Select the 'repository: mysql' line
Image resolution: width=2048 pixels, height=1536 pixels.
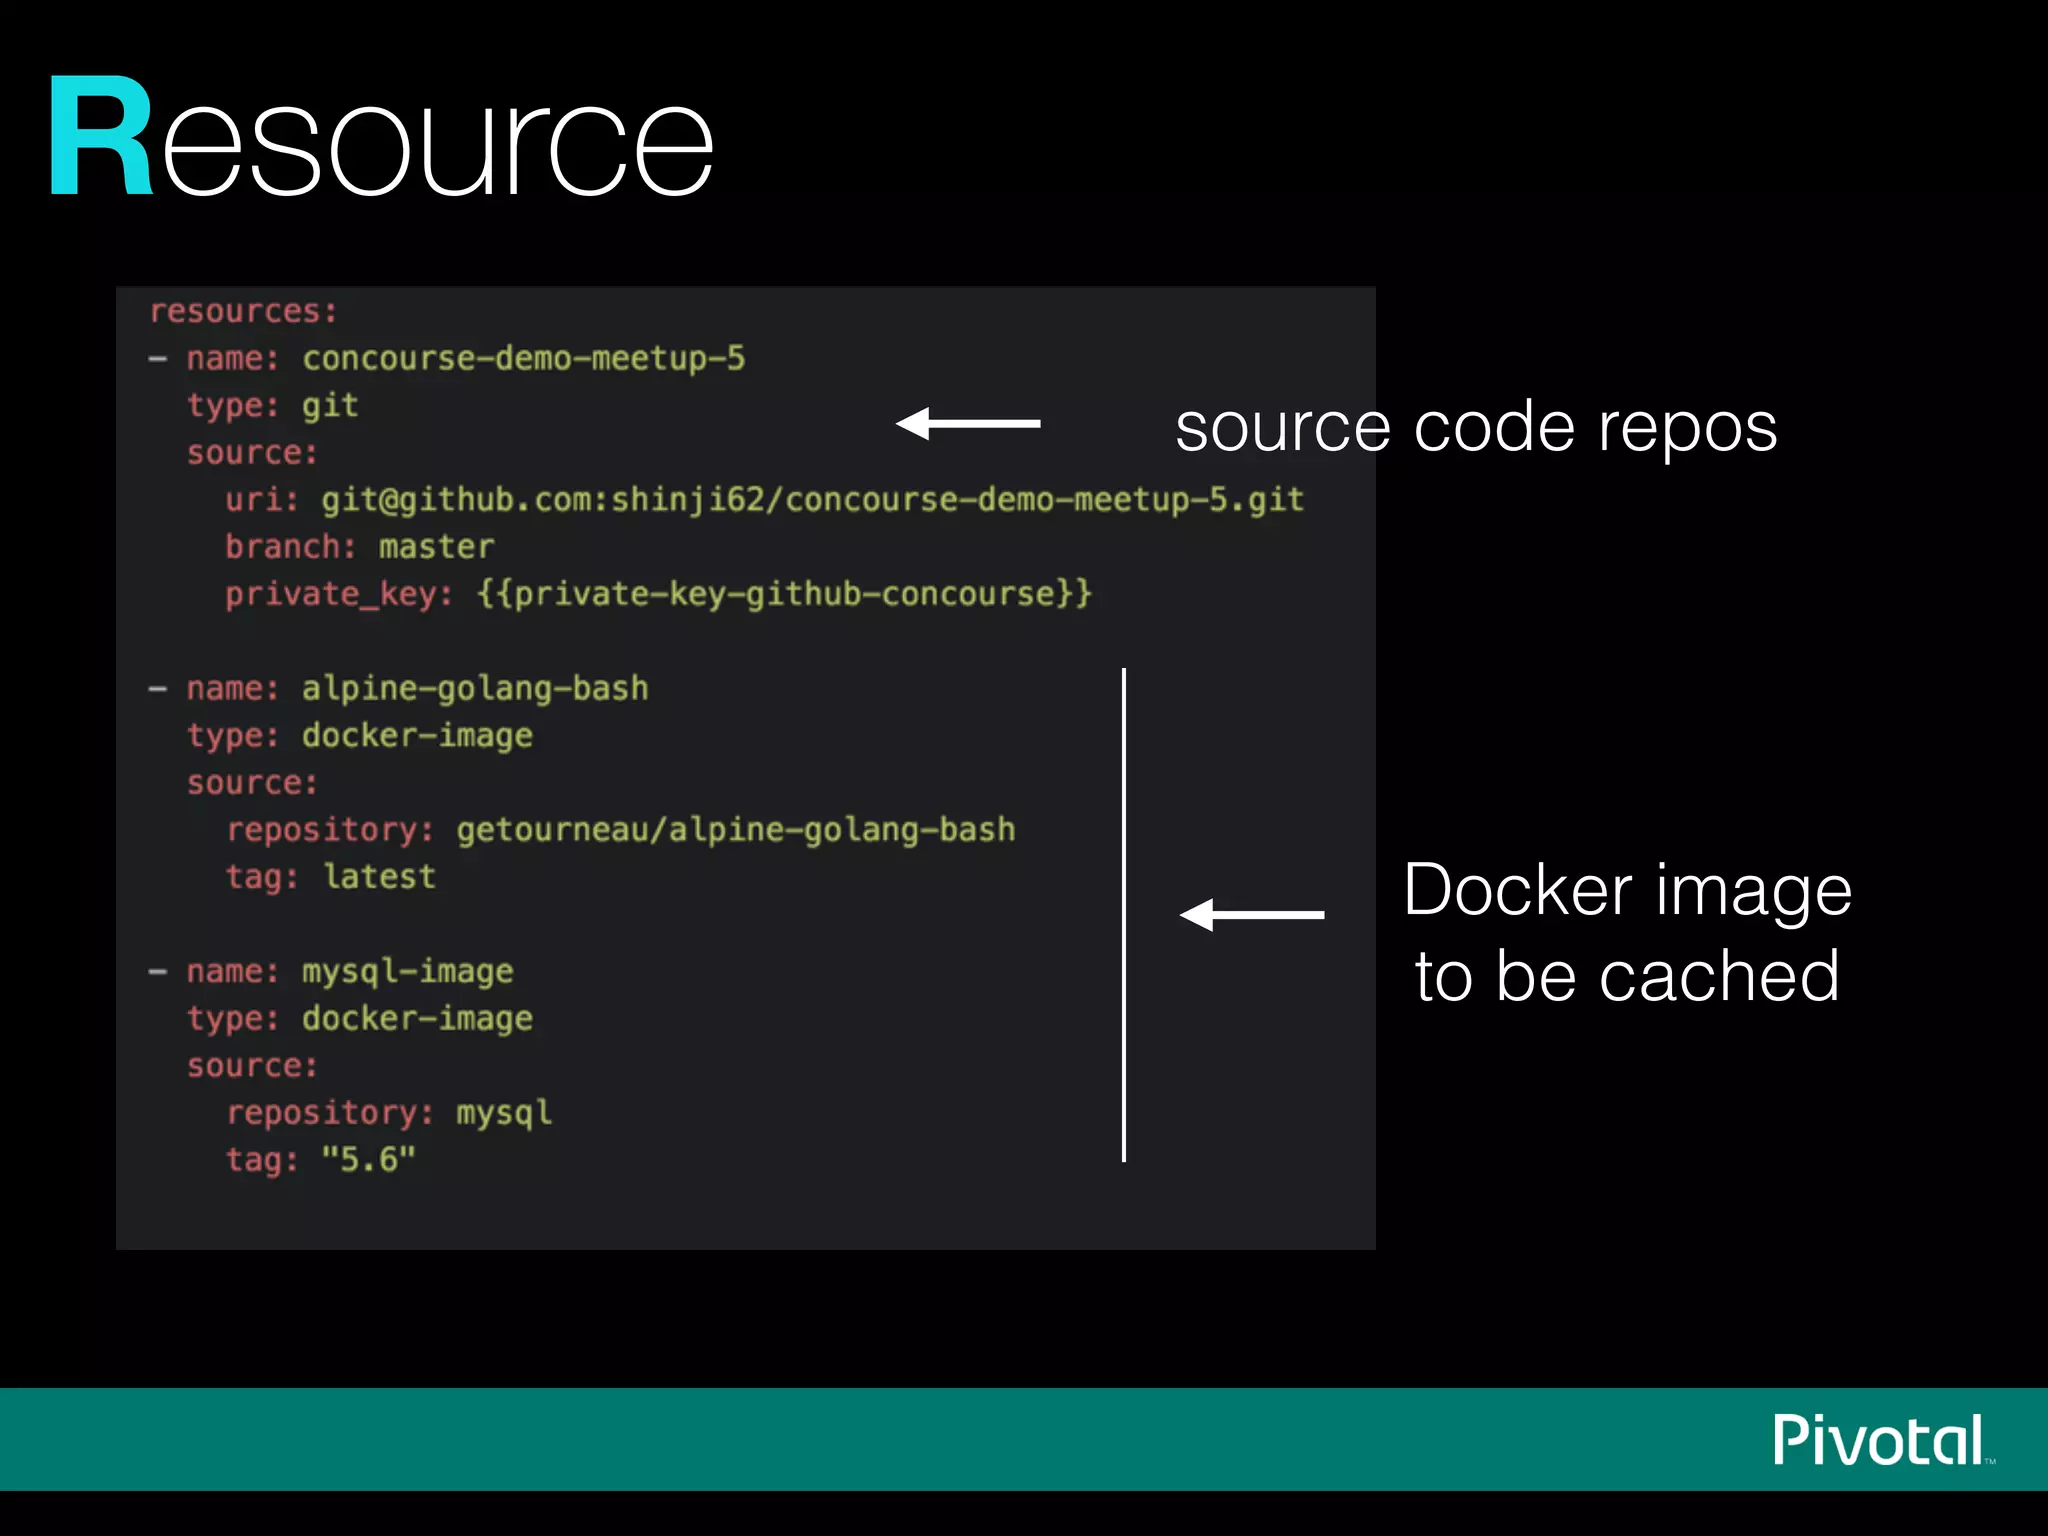[389, 1113]
